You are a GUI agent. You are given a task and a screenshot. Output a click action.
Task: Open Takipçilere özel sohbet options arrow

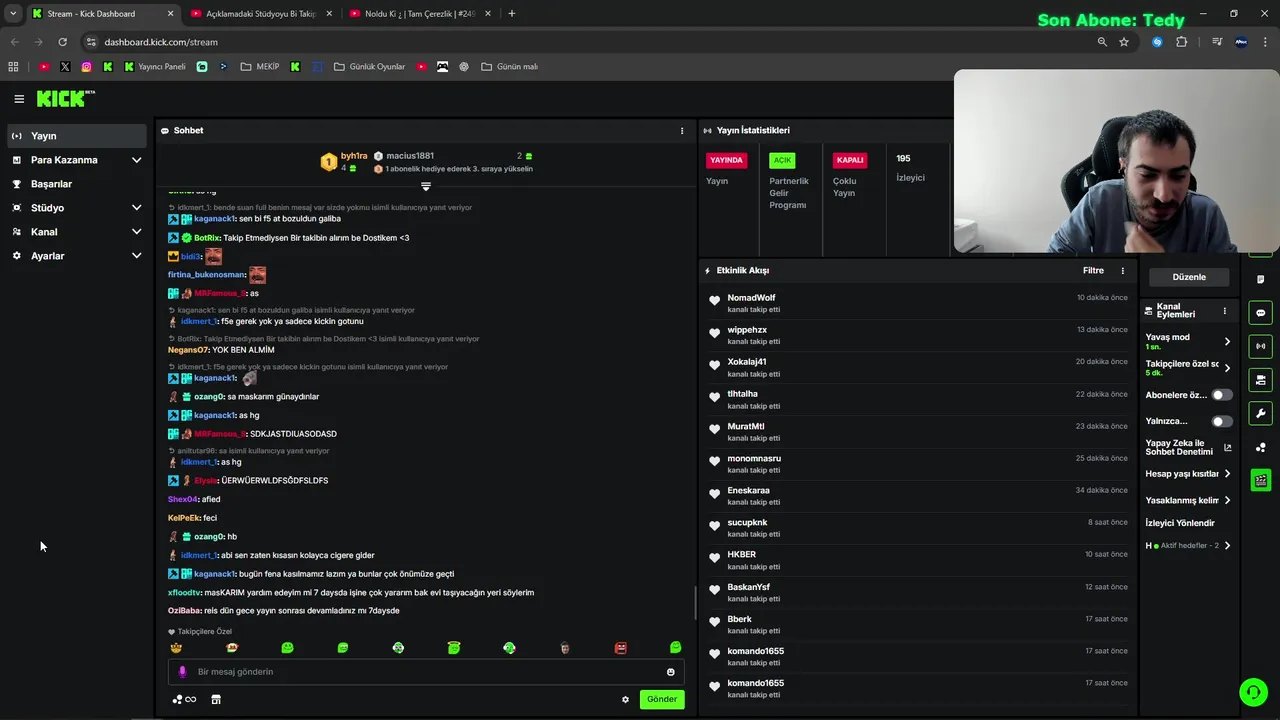pyautogui.click(x=1227, y=368)
